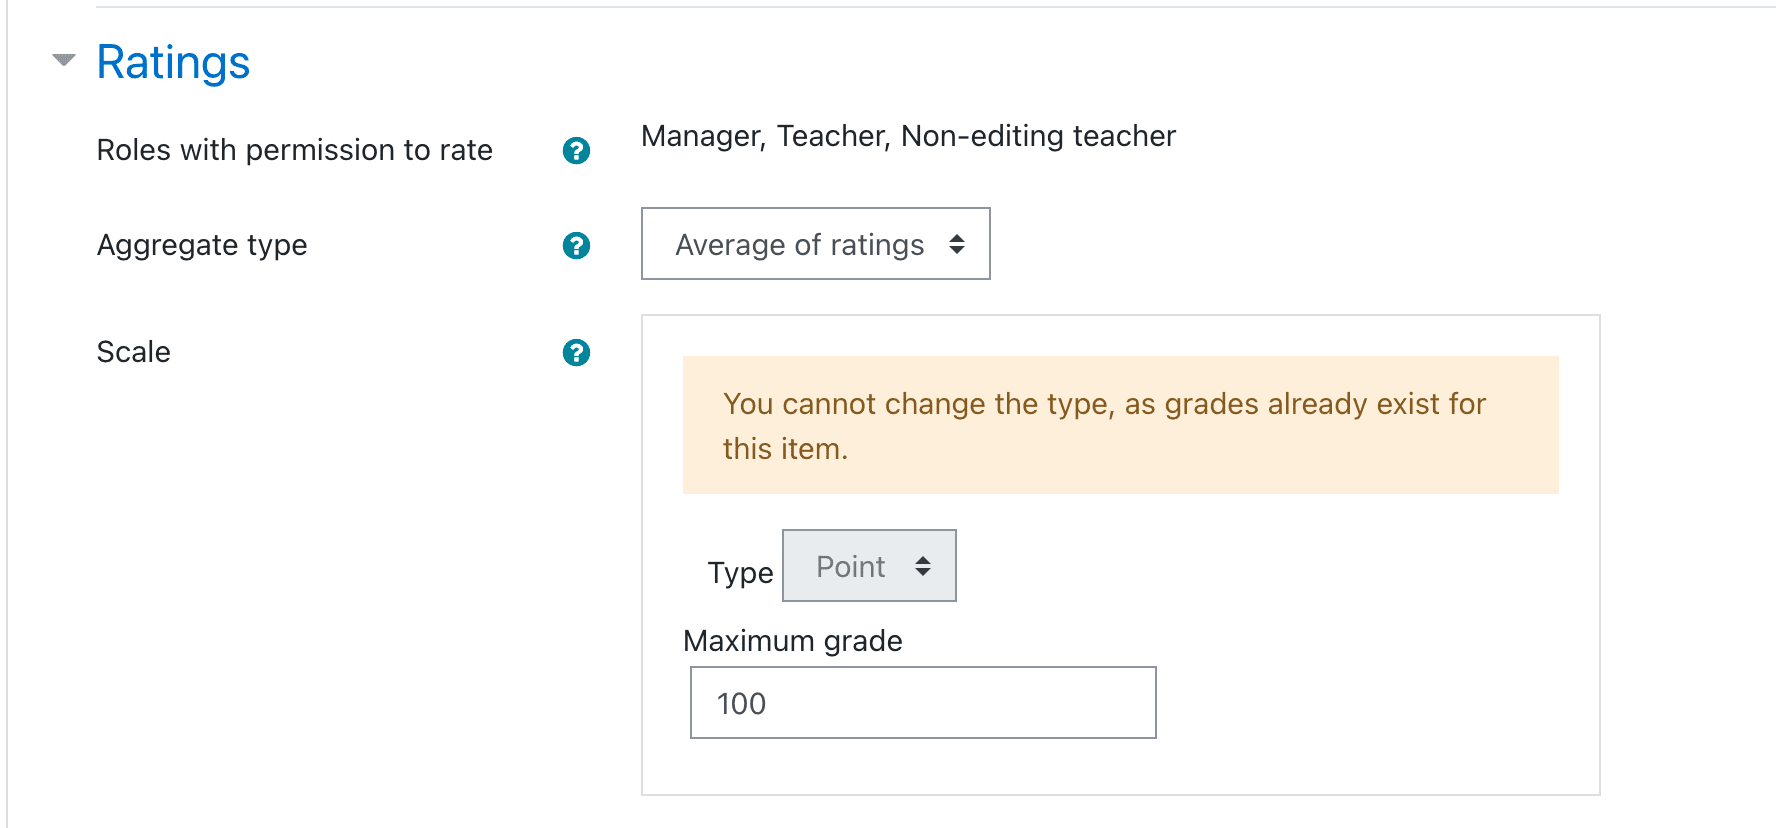Viewport: 1776px width, 828px height.
Task: Click the Type label
Action: (740, 573)
